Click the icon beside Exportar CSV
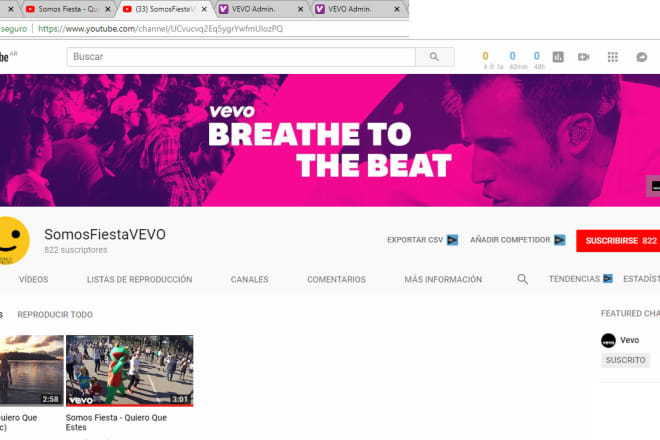This screenshot has width=660, height=440. [452, 240]
